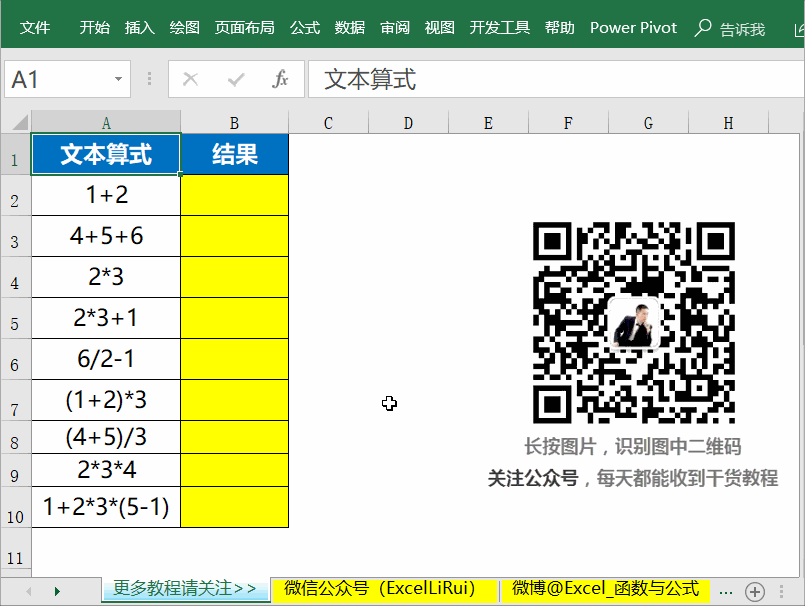Click the fill handle of cell A1
This screenshot has width=805, height=606.
(x=180, y=174)
